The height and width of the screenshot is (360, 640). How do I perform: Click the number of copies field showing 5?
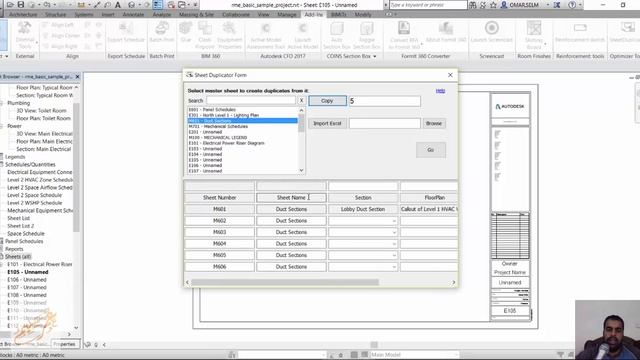tap(384, 101)
